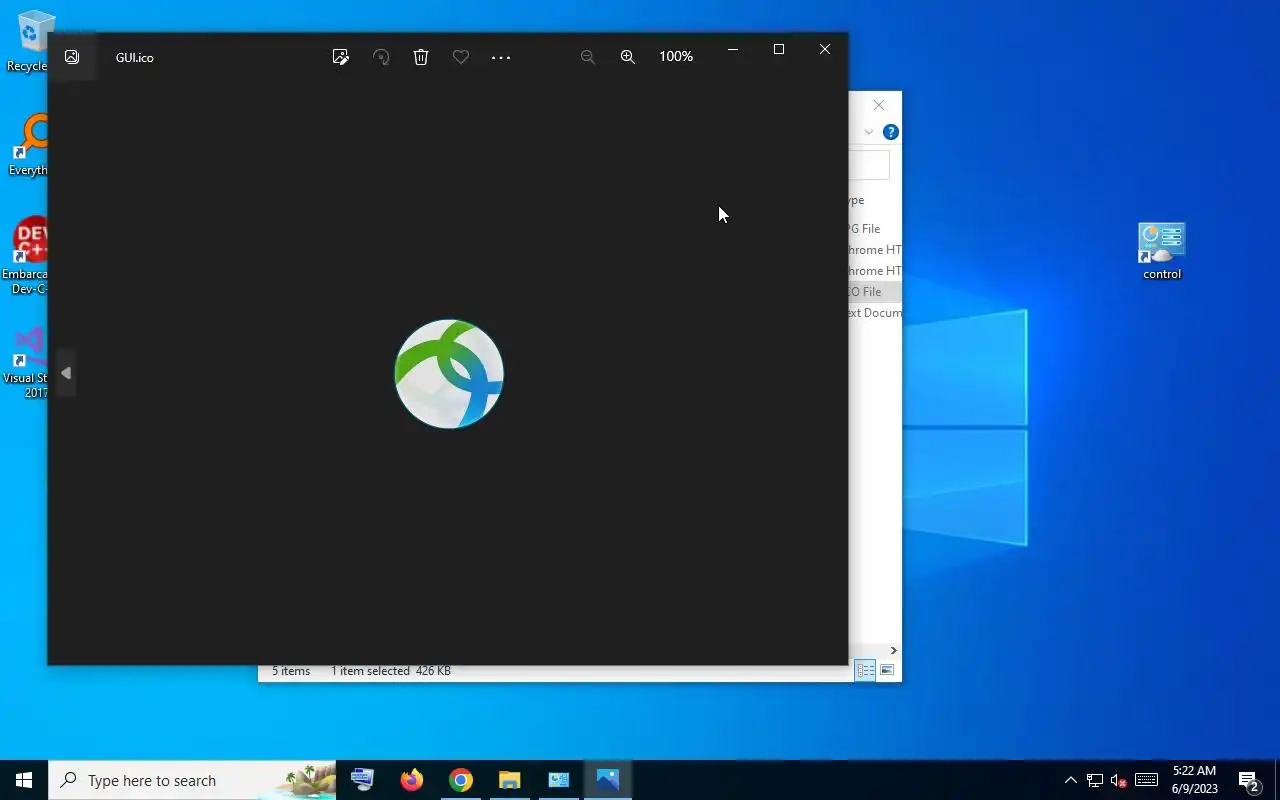
Task: Show hidden system tray icons
Action: coord(1070,780)
